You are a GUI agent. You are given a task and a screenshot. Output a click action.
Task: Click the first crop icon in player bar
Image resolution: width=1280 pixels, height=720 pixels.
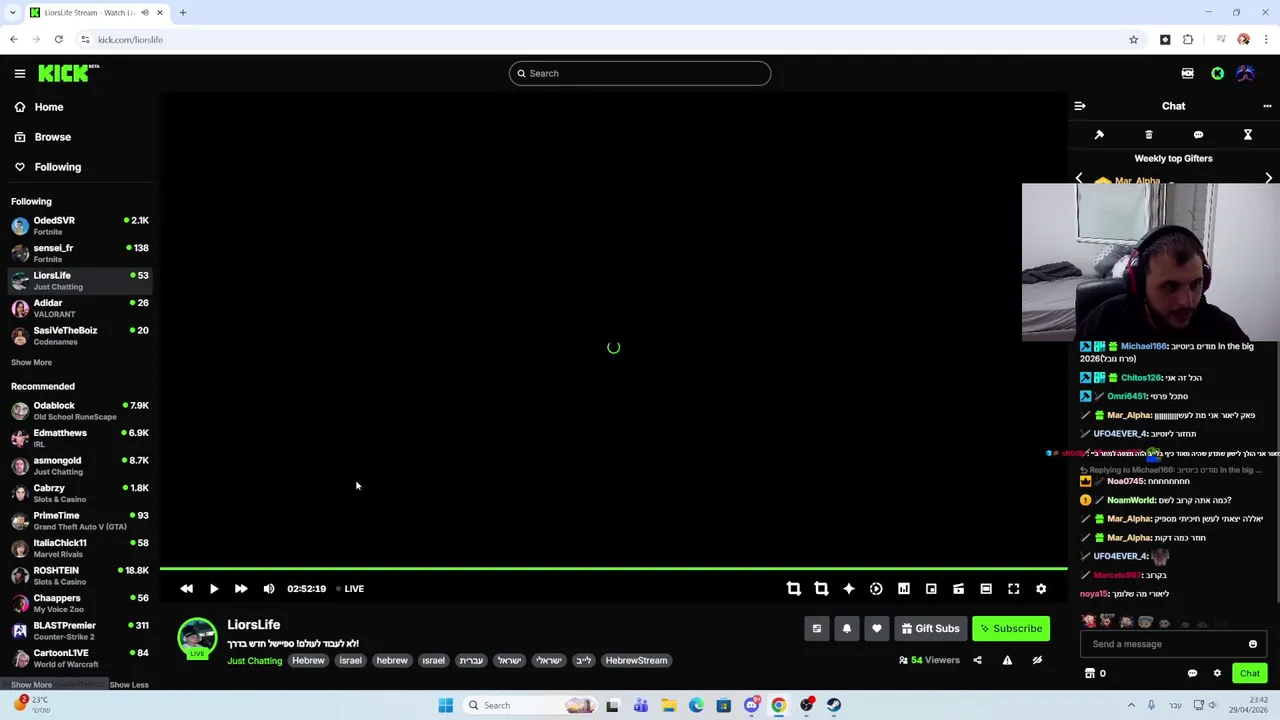click(794, 589)
